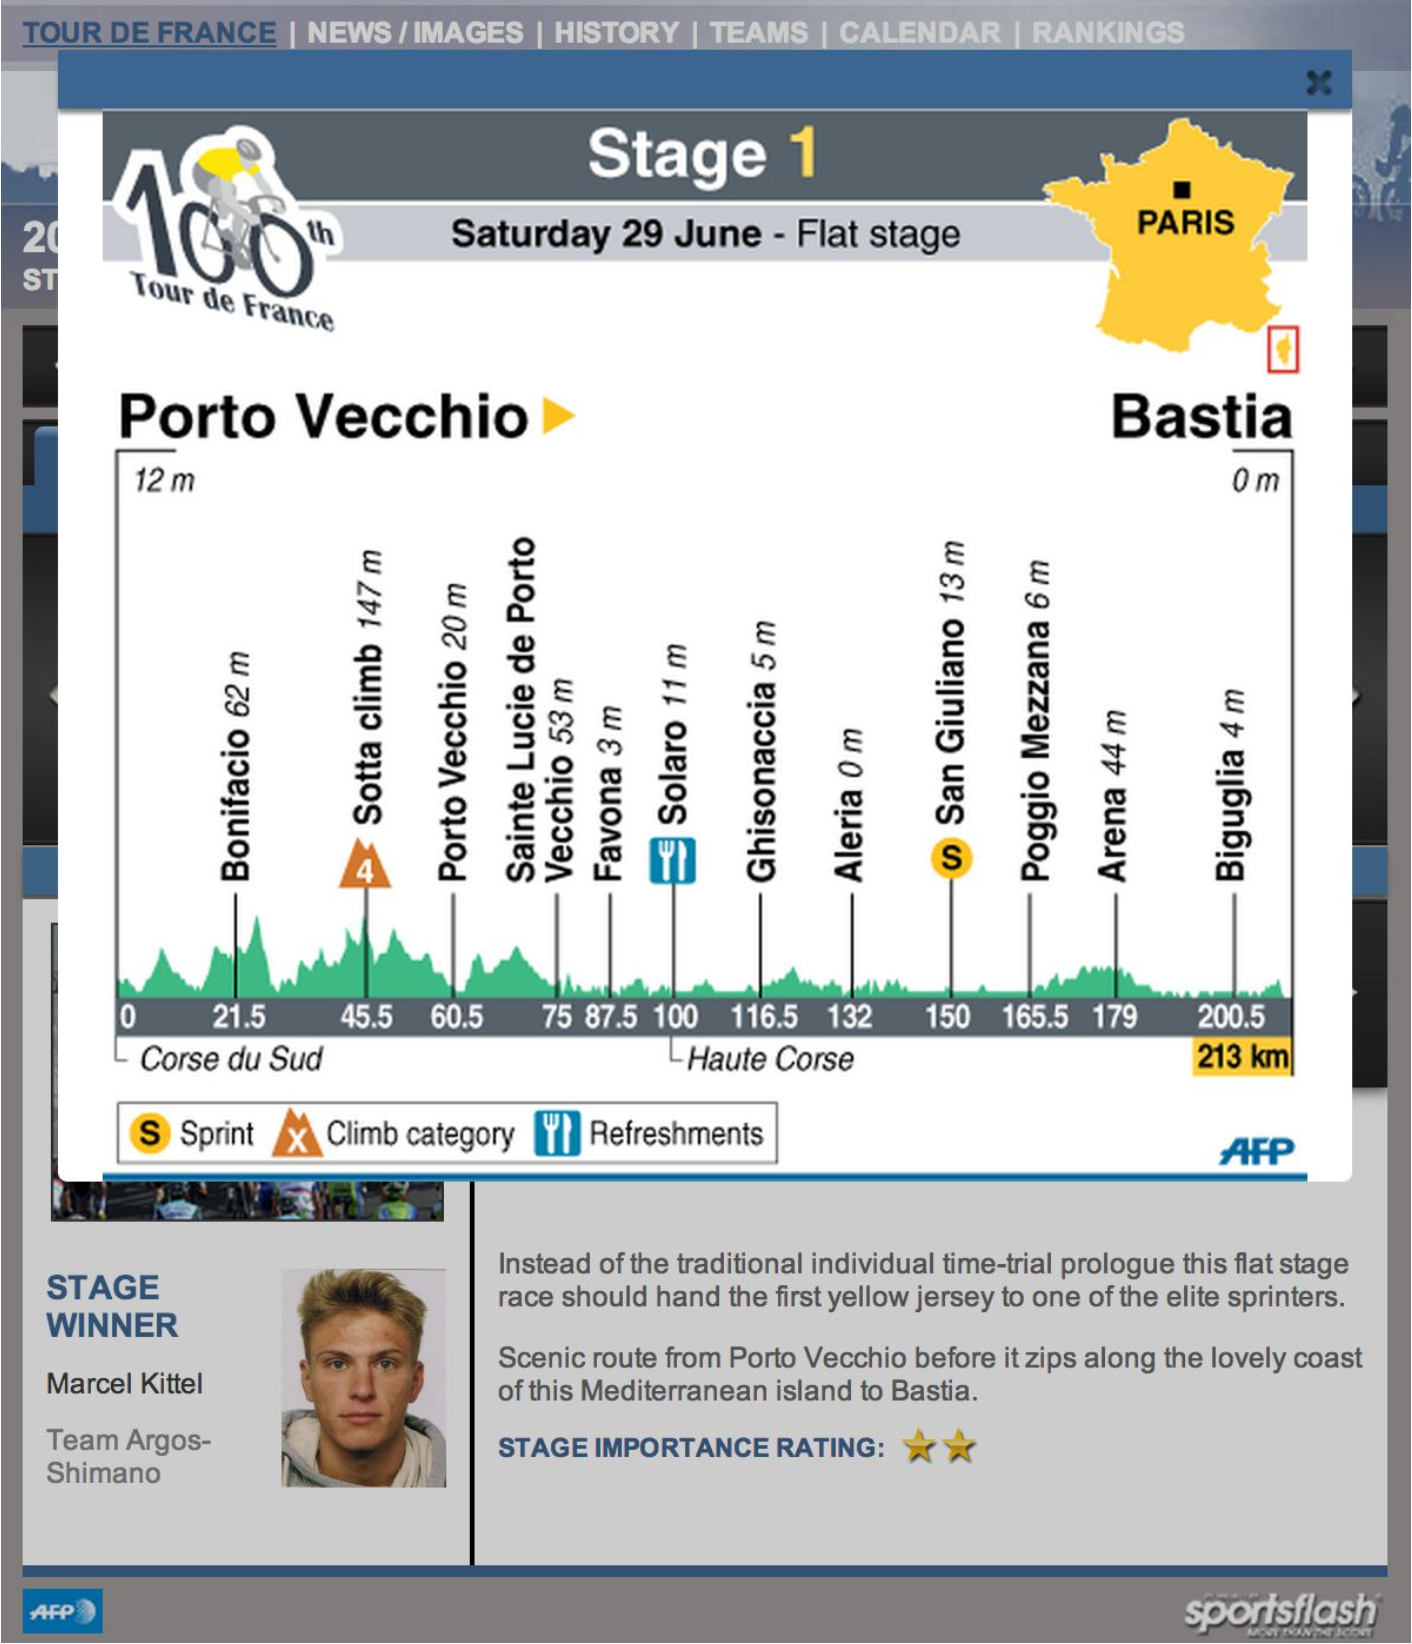Open the RANKINGS page

[x=1108, y=32]
